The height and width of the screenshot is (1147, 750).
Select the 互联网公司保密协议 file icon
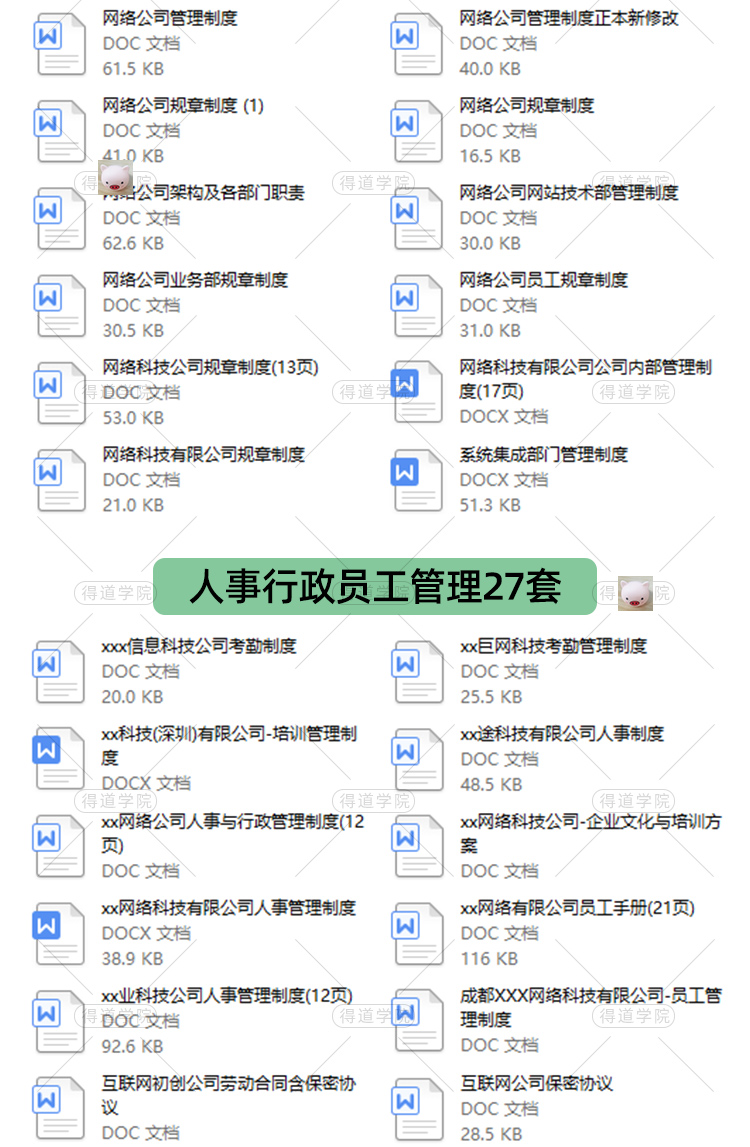pos(417,1107)
